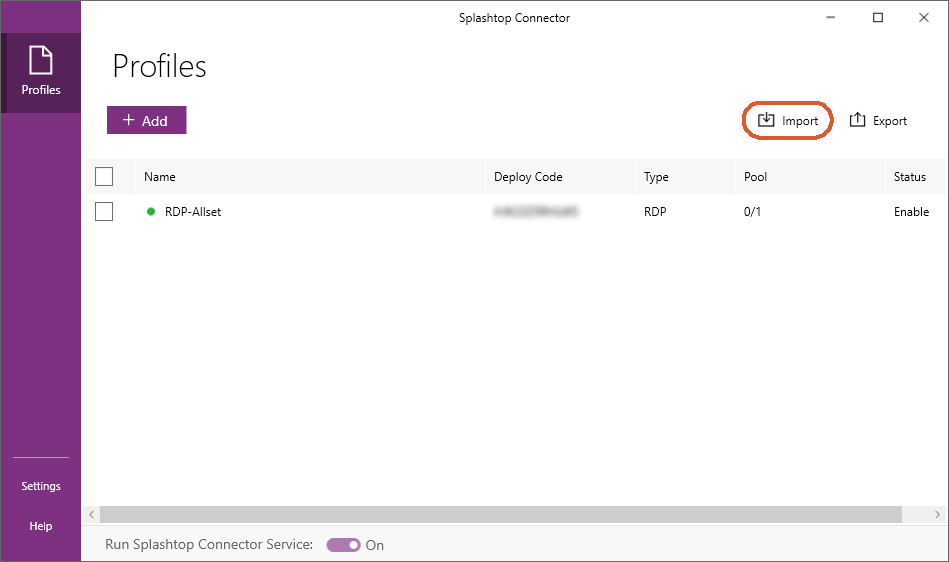The height and width of the screenshot is (562, 949).
Task: Click the blurred deploy code cell
Action: 536,211
